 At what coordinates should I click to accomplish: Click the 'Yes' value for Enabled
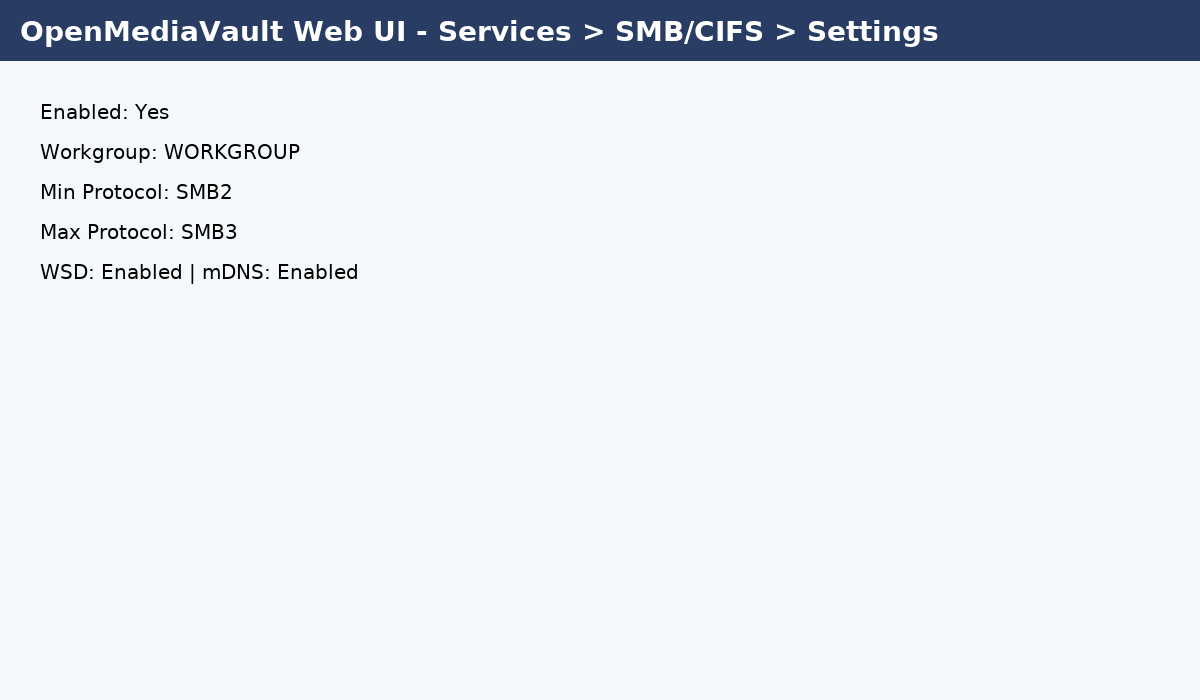coord(152,113)
